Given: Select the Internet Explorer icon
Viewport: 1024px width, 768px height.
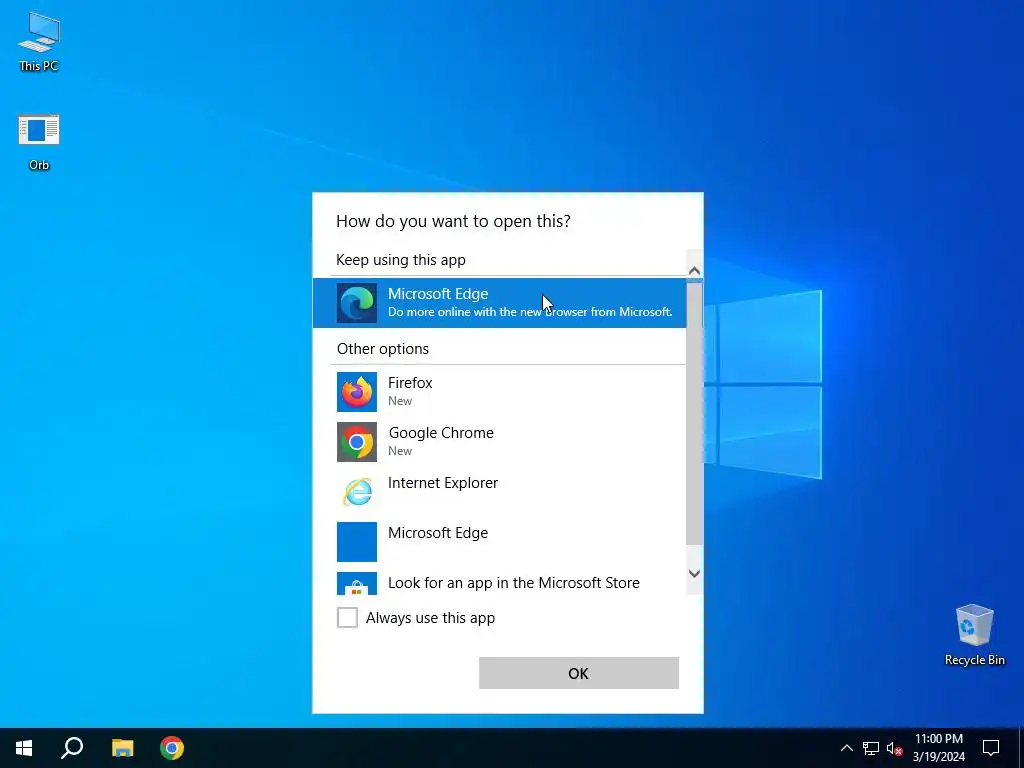Looking at the screenshot, I should (357, 492).
